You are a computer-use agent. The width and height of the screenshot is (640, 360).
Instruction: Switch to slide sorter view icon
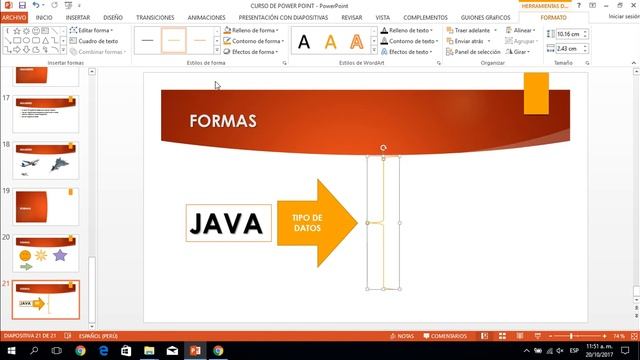pos(502,336)
